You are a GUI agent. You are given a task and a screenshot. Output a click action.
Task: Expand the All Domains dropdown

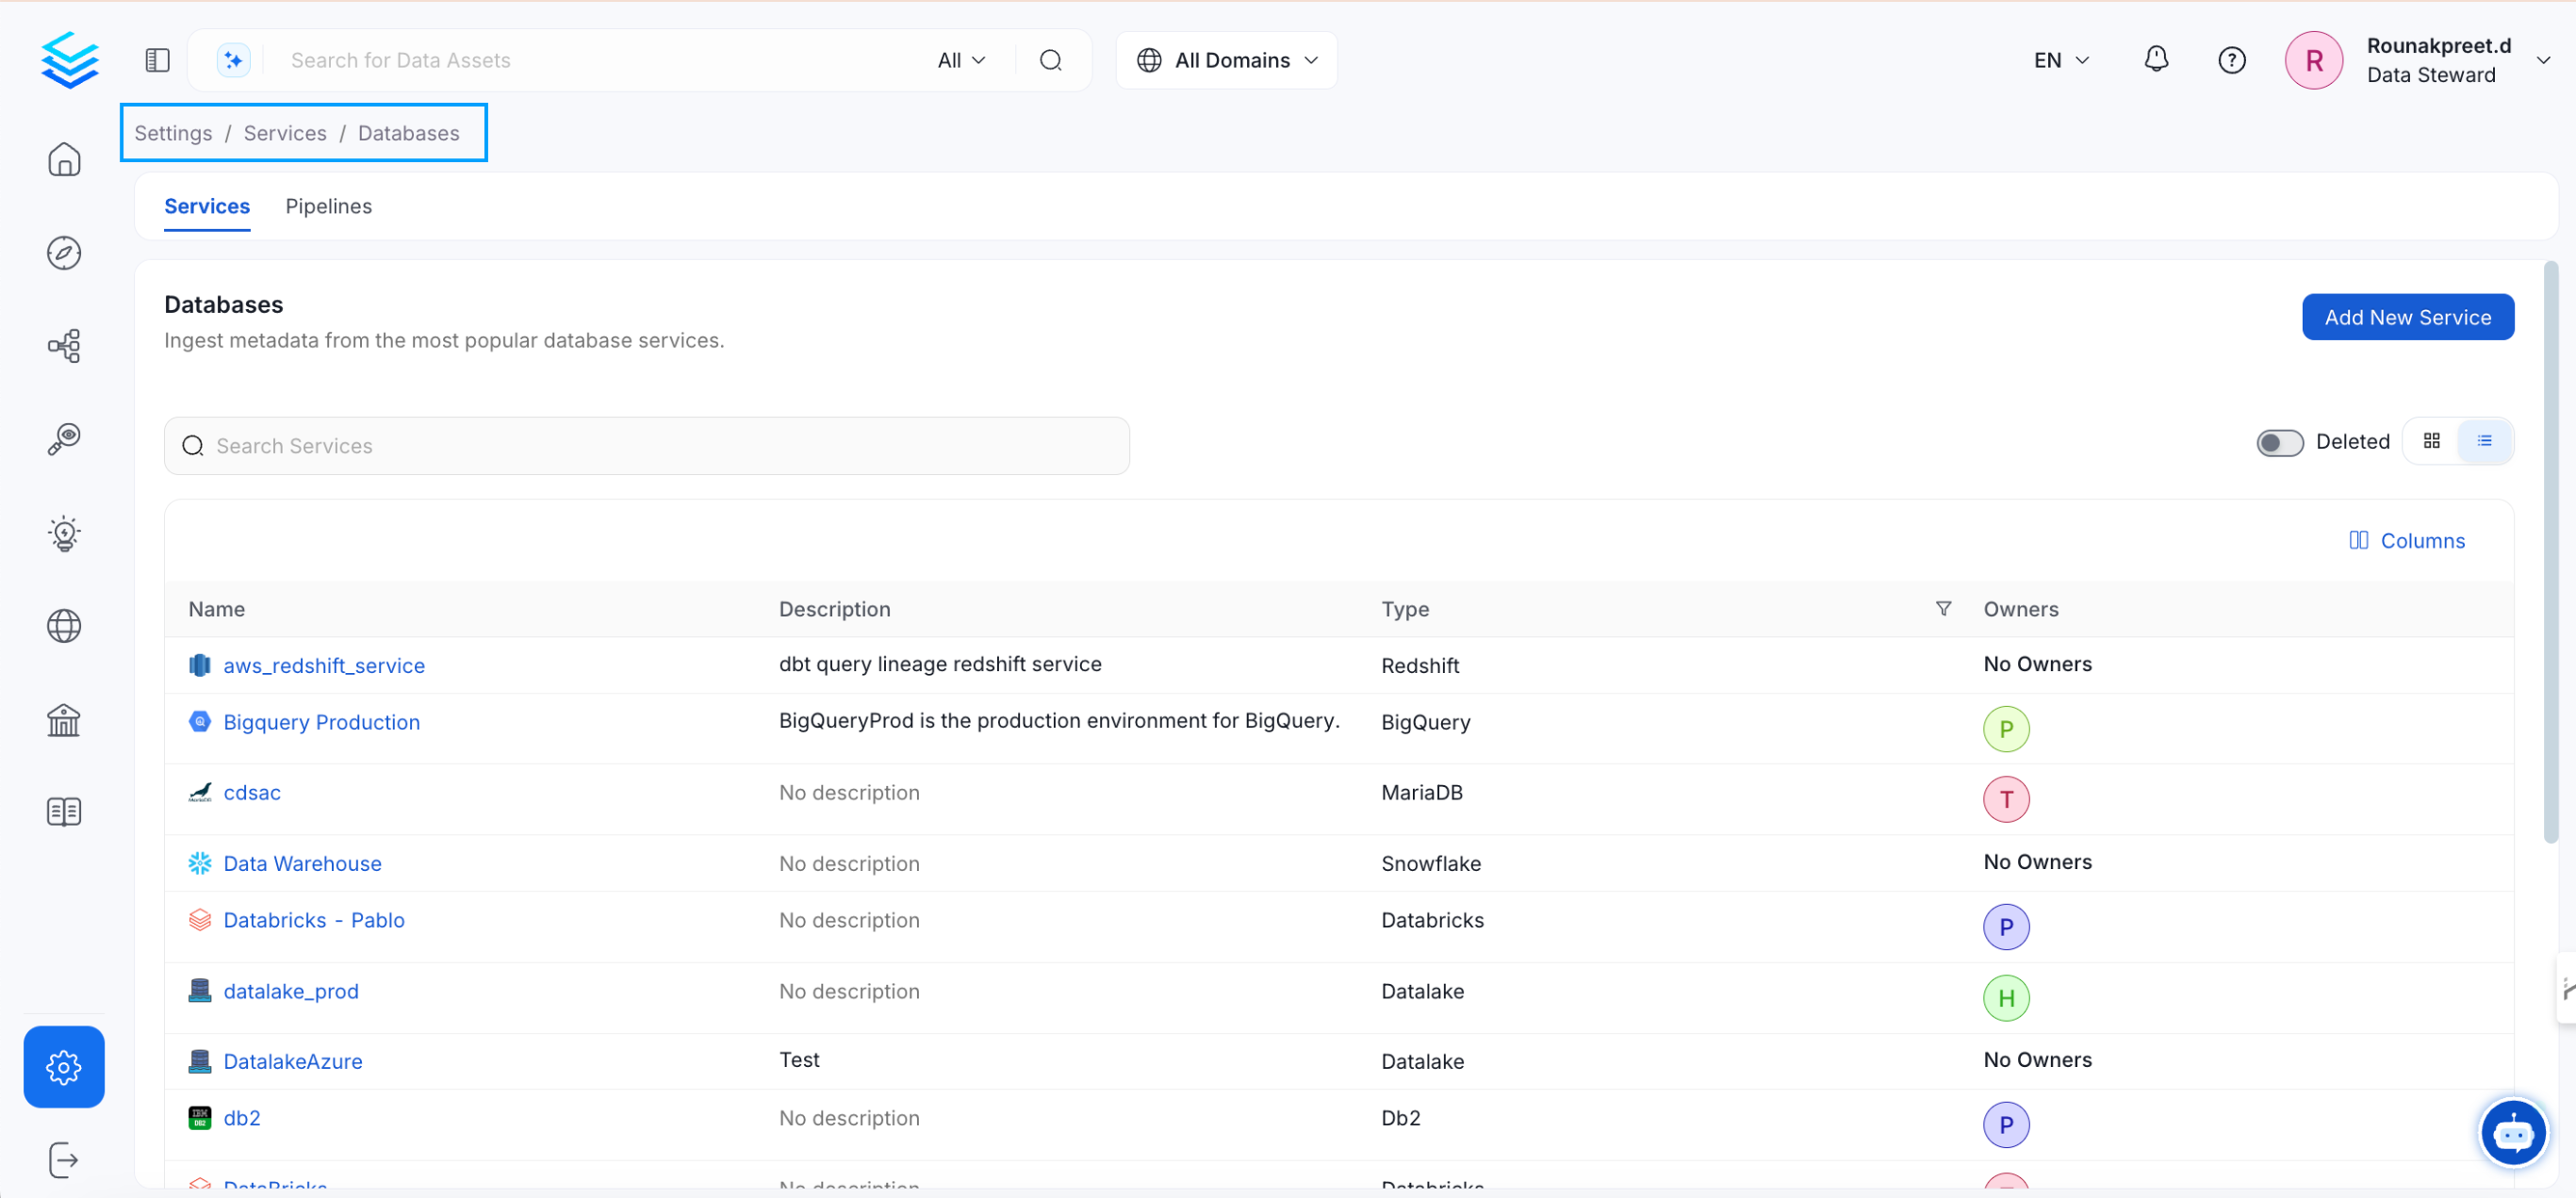1227,59
